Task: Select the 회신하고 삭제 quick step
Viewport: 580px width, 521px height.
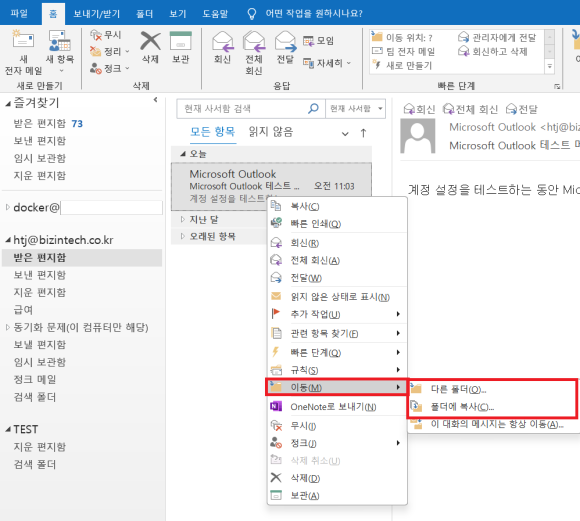Action: tap(492, 51)
